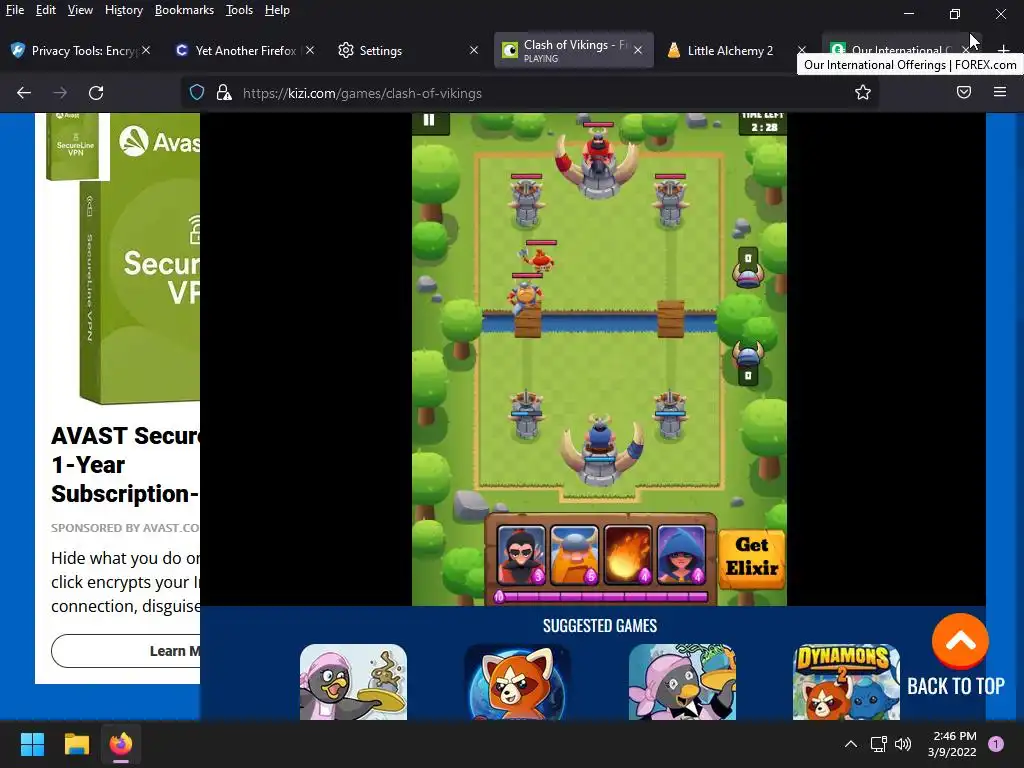Select the fireball spell card
Screen dimensions: 1024x768
click(628, 555)
